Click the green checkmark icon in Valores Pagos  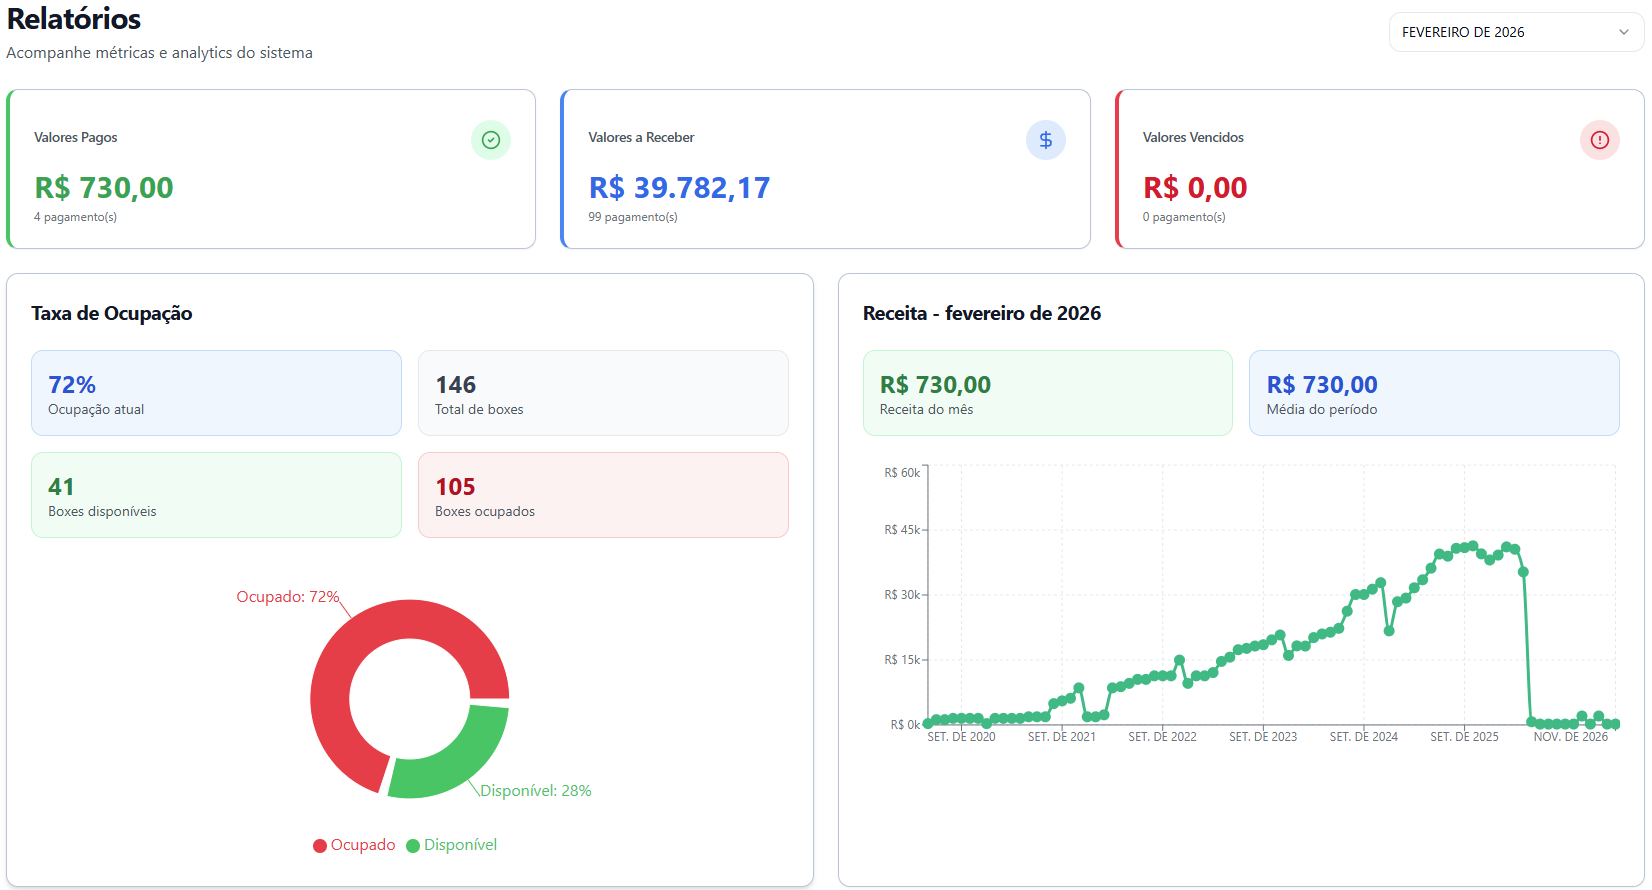(x=490, y=140)
